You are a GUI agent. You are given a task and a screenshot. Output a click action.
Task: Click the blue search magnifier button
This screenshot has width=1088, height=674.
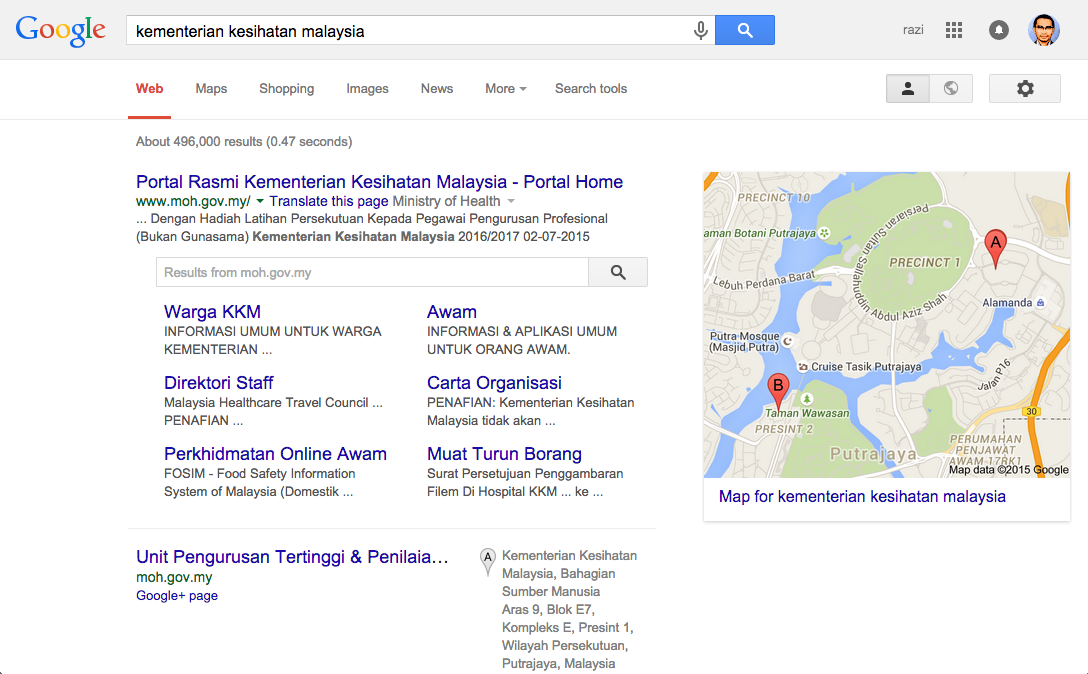745,31
